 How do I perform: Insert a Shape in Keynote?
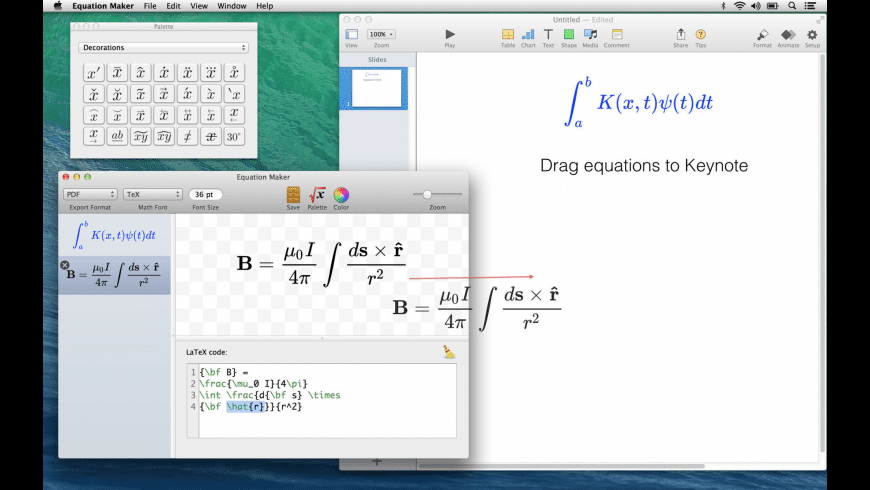point(569,34)
